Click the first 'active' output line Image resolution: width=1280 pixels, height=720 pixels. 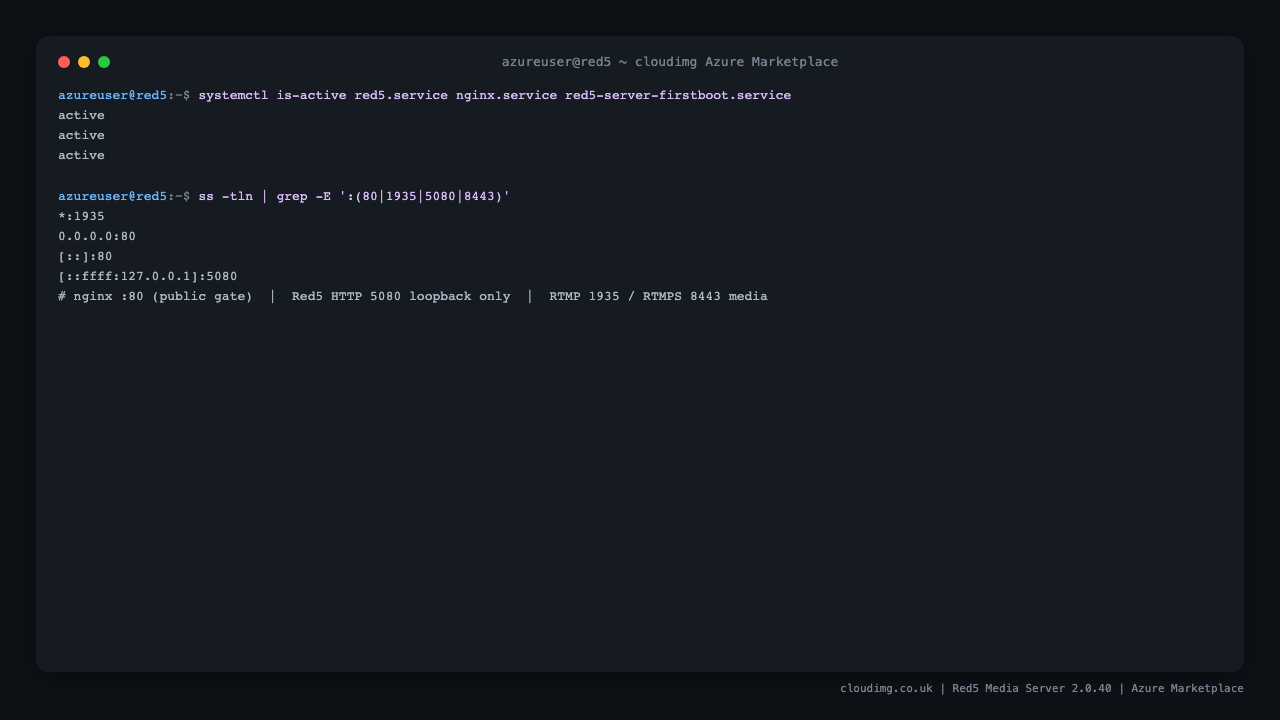(81, 116)
